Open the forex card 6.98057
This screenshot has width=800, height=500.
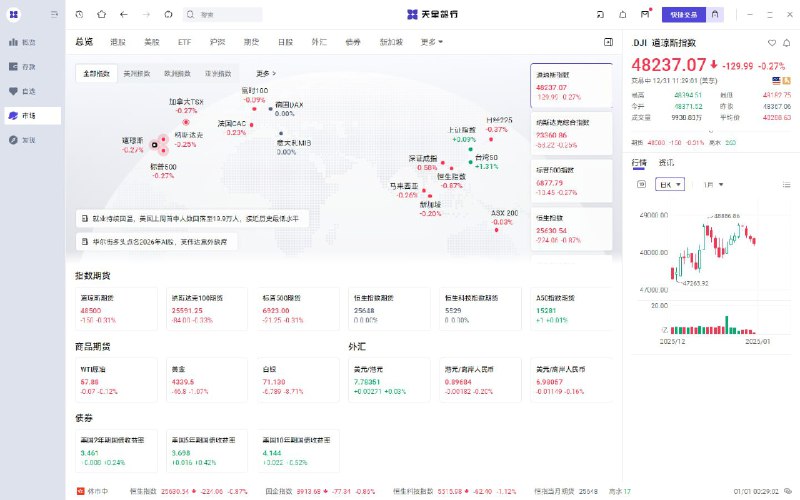571,380
